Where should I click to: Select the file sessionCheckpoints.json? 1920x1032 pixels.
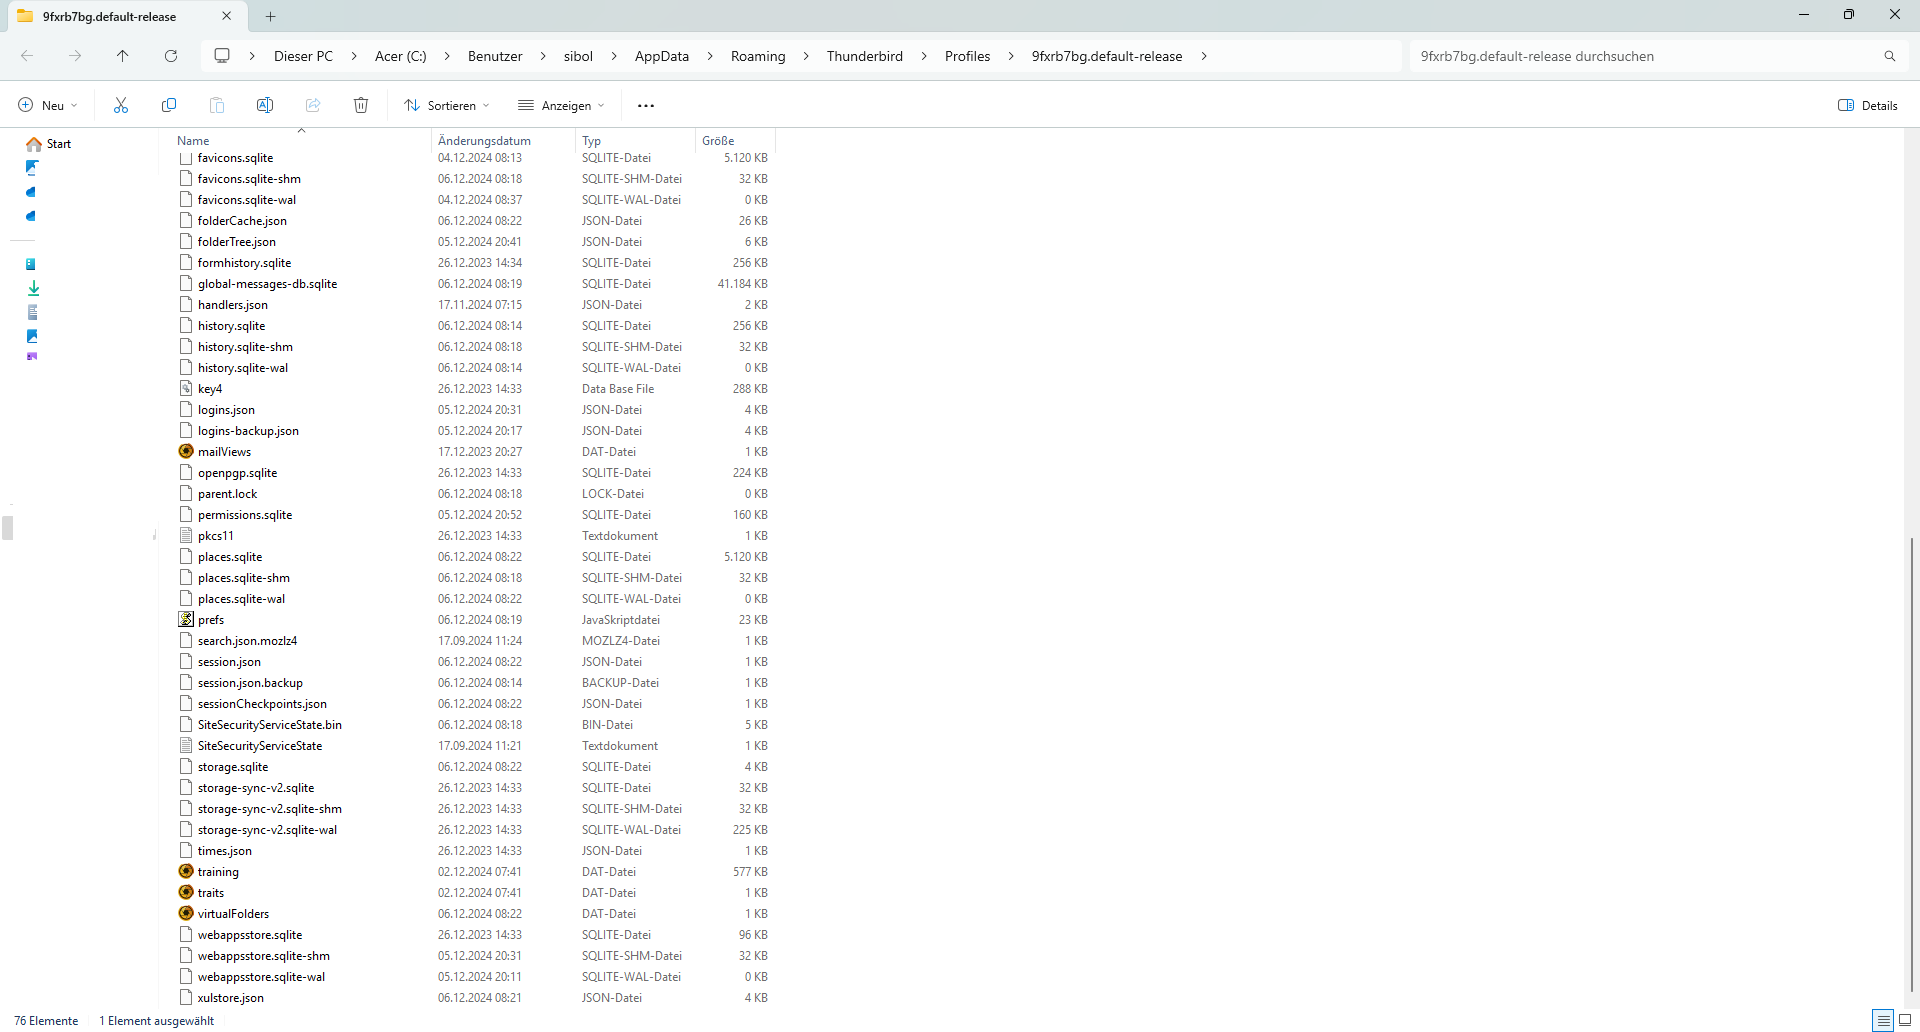click(262, 704)
